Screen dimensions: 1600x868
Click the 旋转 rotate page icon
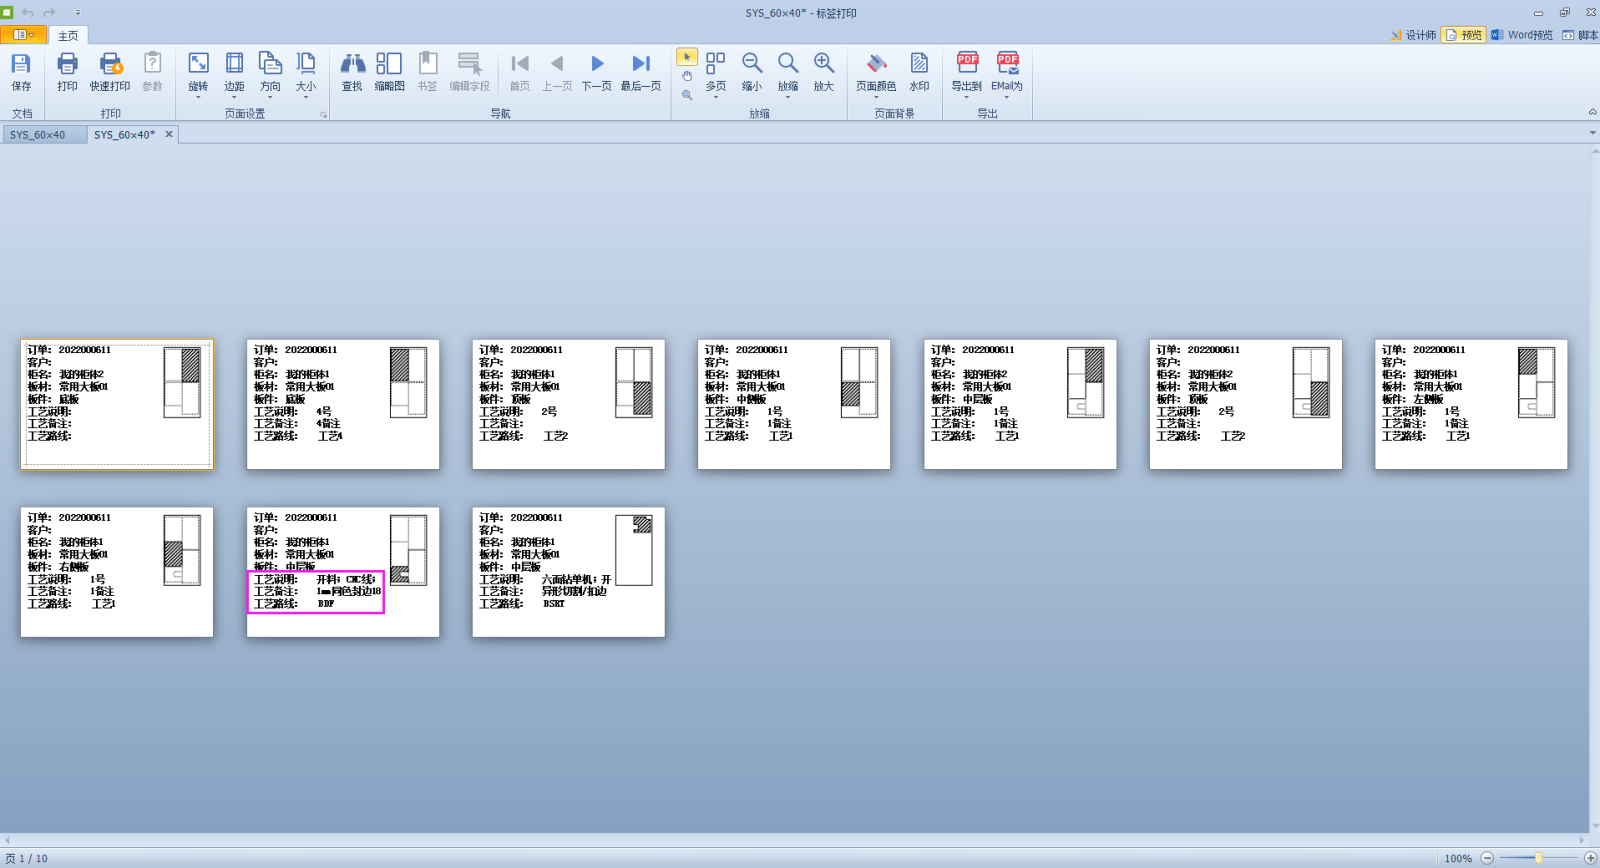(x=198, y=63)
